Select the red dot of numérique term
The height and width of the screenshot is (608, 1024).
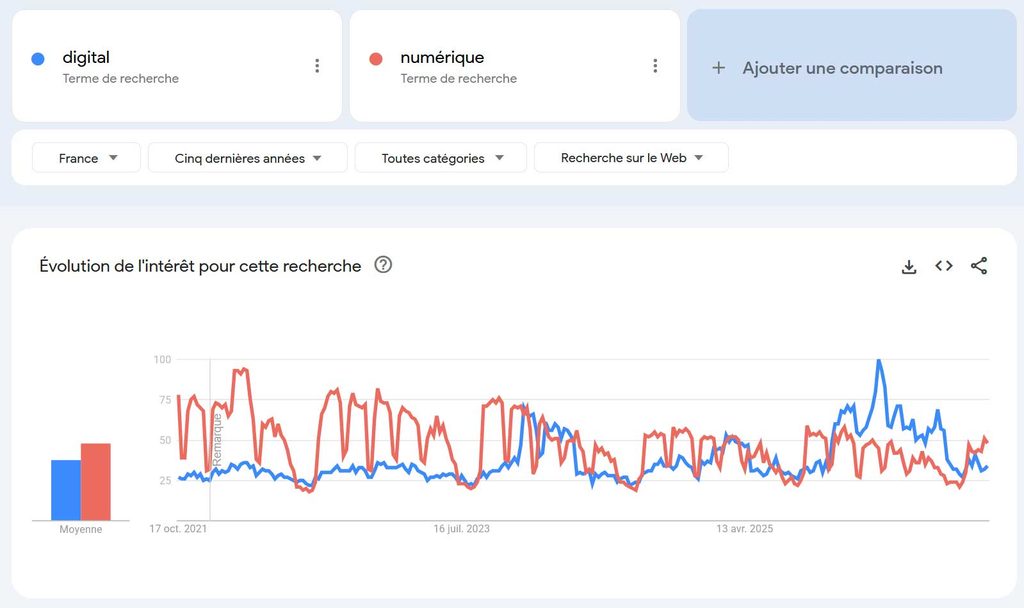coord(376,59)
